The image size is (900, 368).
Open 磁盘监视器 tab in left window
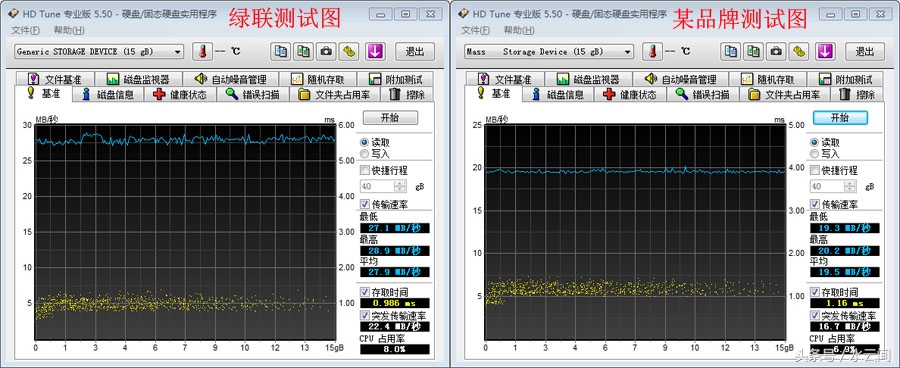click(x=138, y=79)
